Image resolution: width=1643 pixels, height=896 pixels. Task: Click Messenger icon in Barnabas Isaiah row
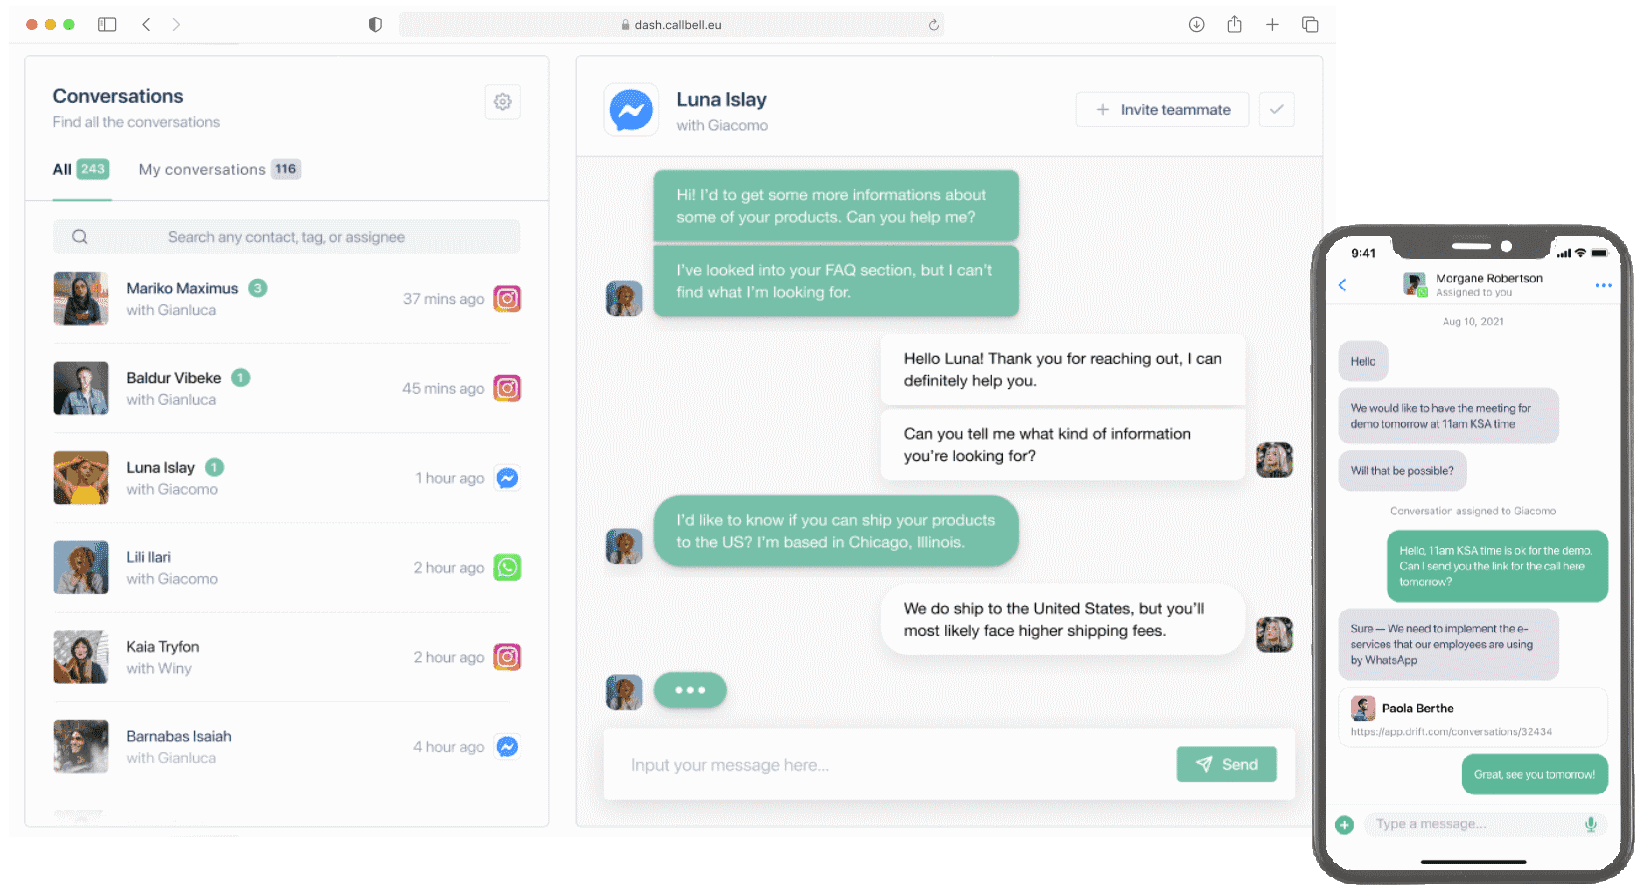(507, 747)
